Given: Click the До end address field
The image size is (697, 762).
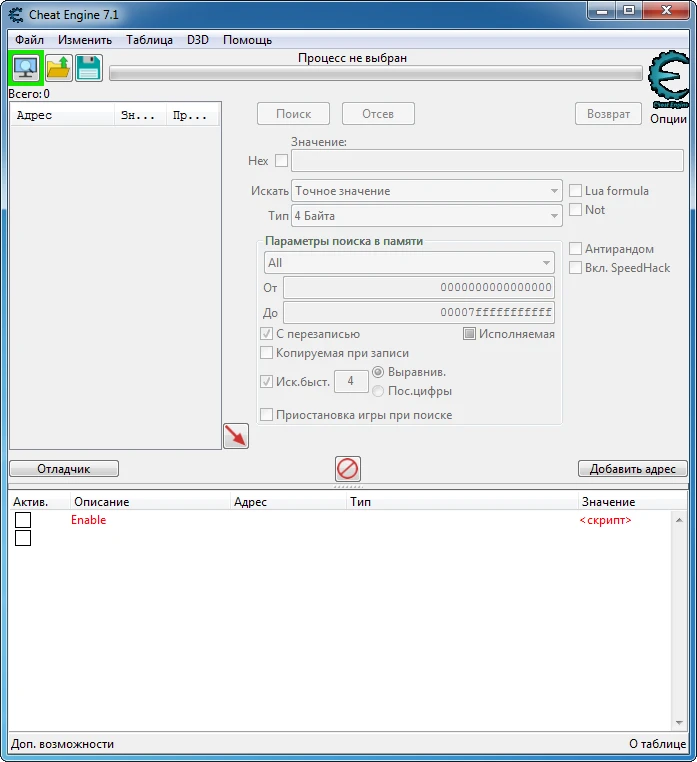Looking at the screenshot, I should [419, 312].
